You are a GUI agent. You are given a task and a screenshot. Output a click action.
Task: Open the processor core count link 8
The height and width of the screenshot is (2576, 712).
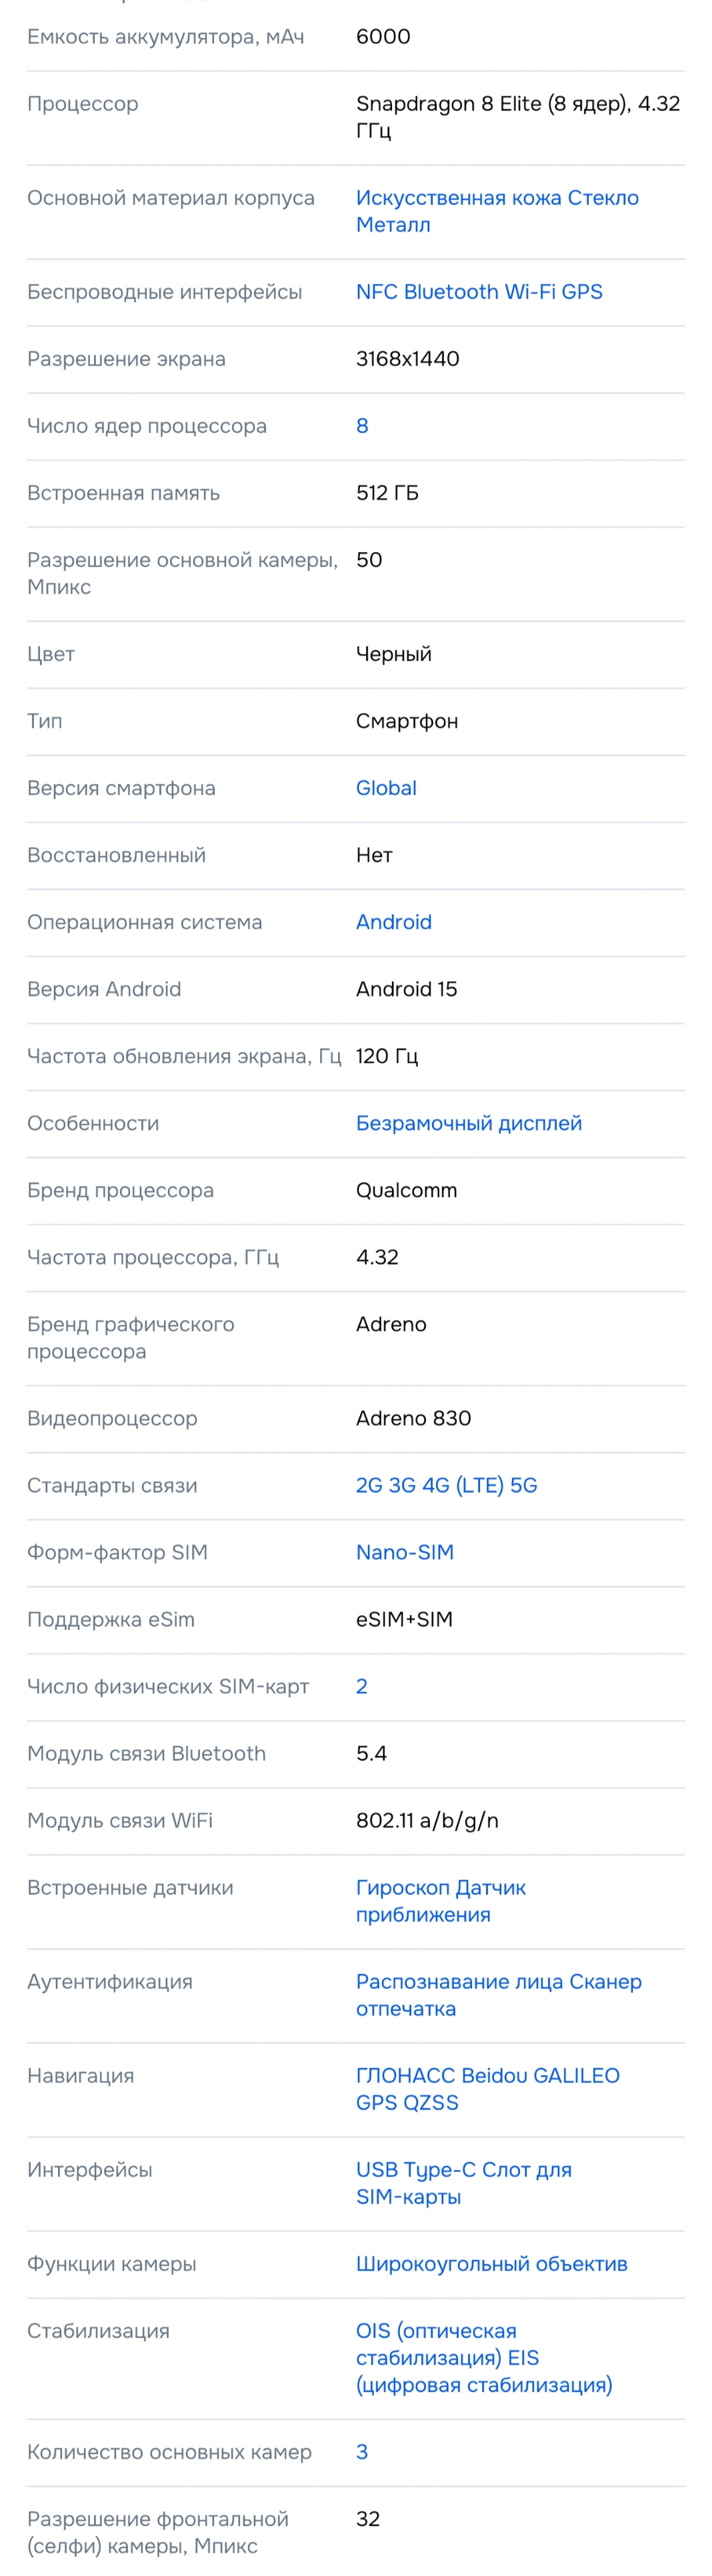(362, 426)
